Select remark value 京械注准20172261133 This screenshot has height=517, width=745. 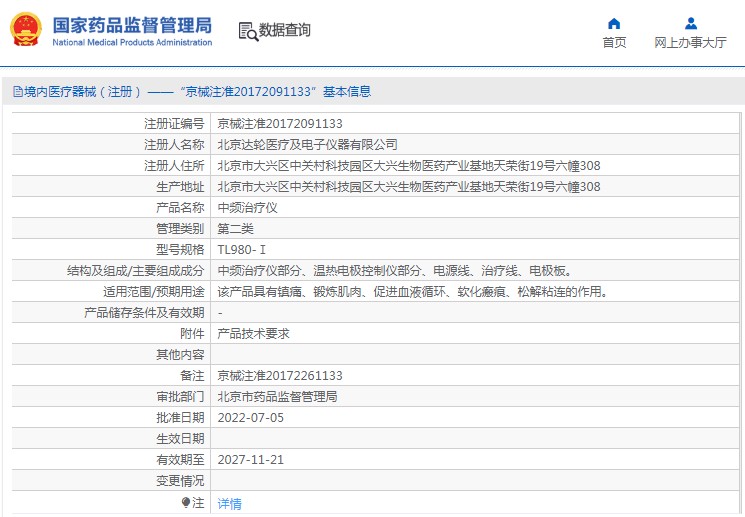[x=280, y=375]
